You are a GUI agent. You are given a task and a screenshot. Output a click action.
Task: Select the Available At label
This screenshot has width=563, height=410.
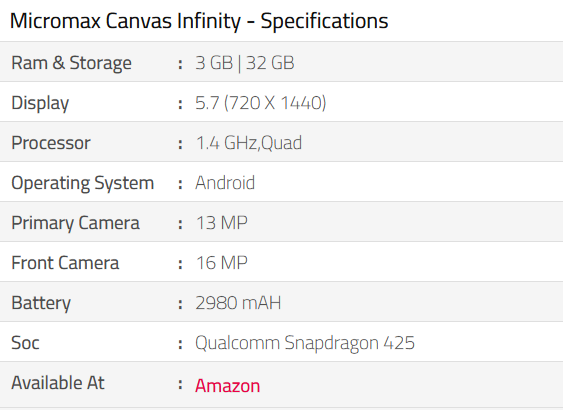tap(58, 383)
